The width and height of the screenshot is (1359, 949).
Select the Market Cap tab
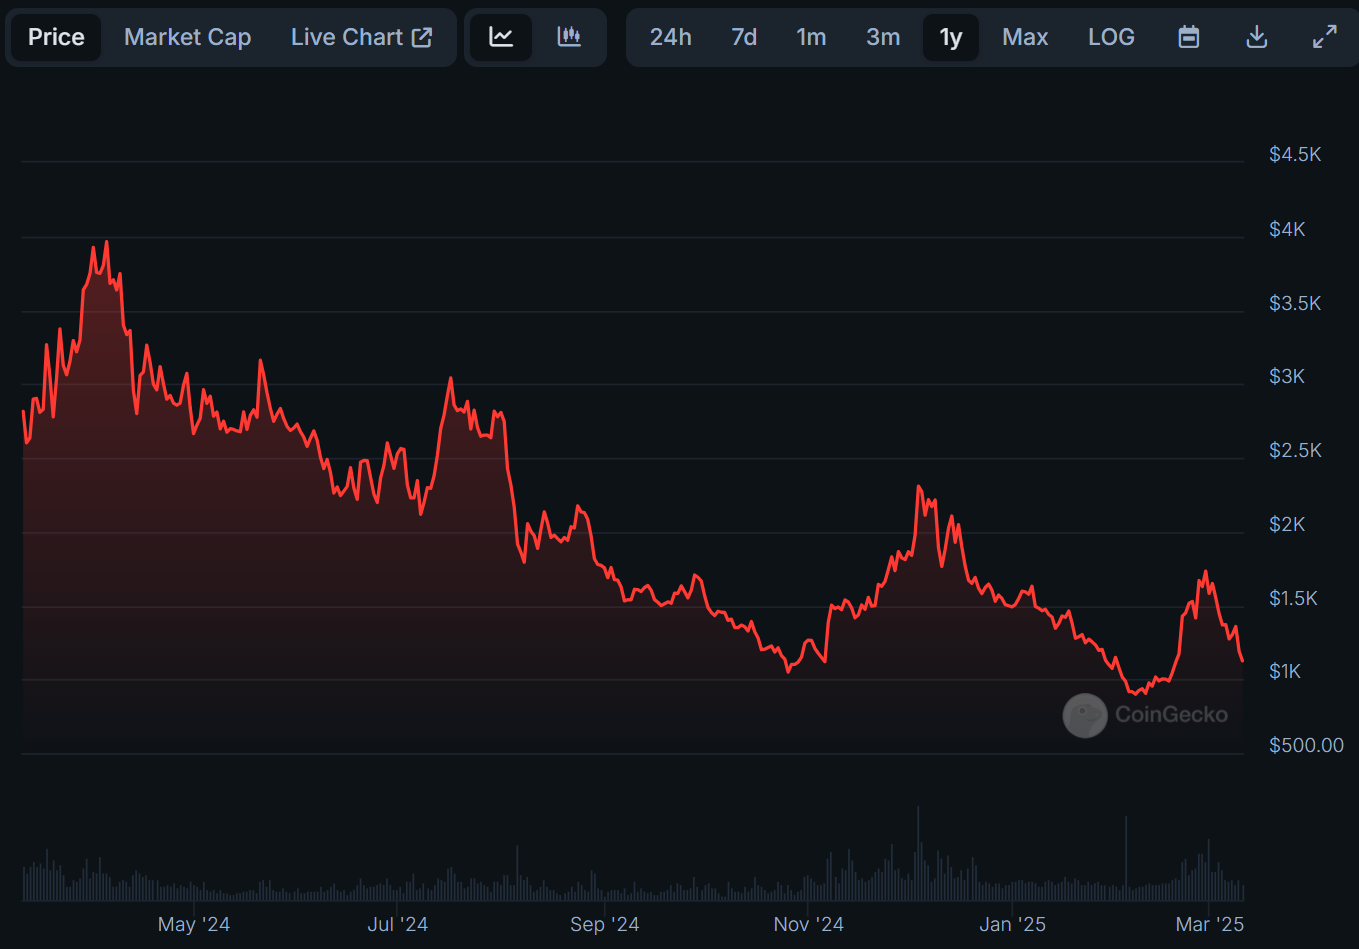(x=187, y=37)
